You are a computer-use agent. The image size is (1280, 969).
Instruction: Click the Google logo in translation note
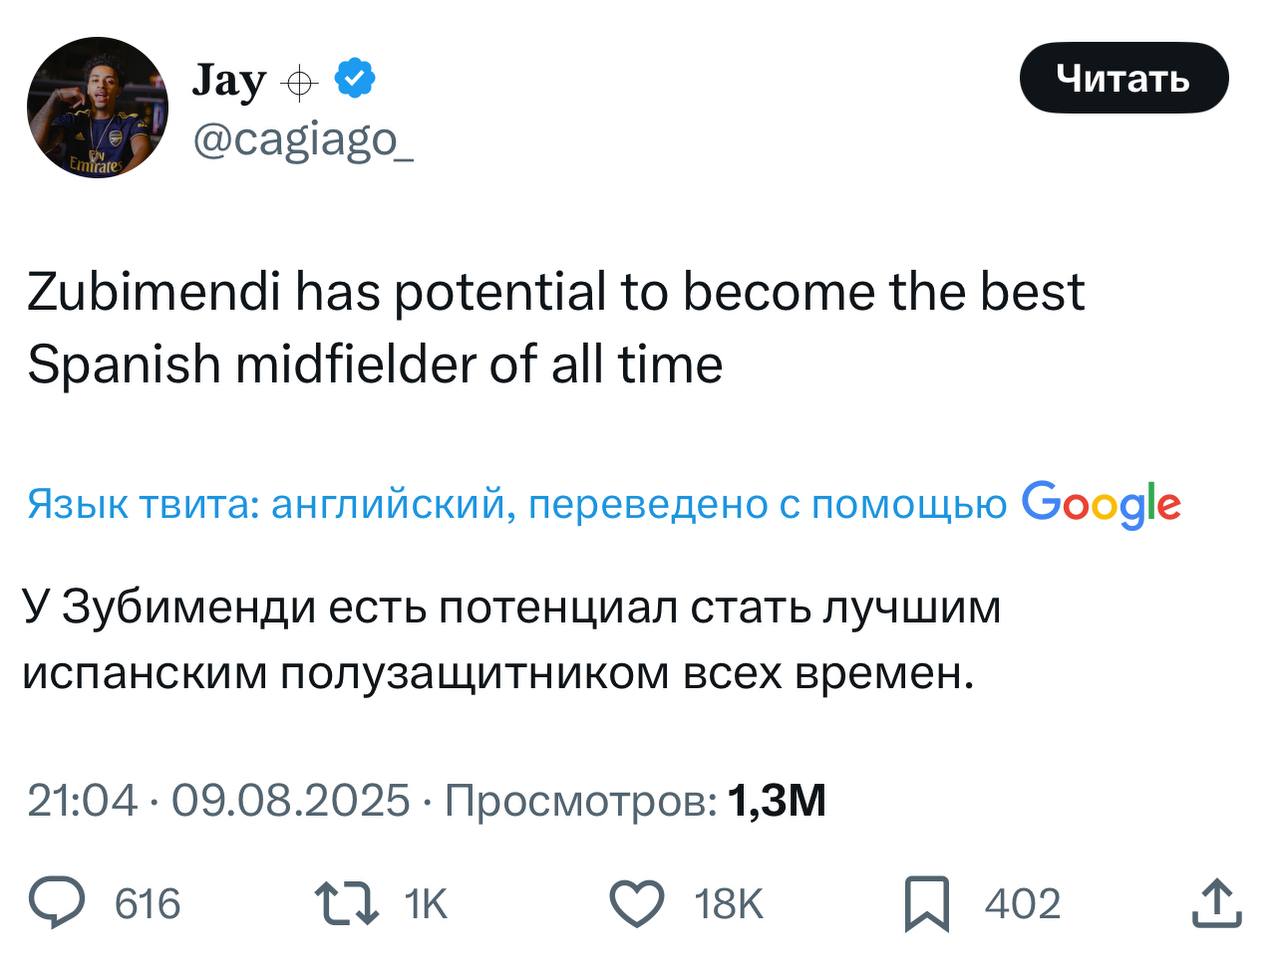[x=1101, y=504]
